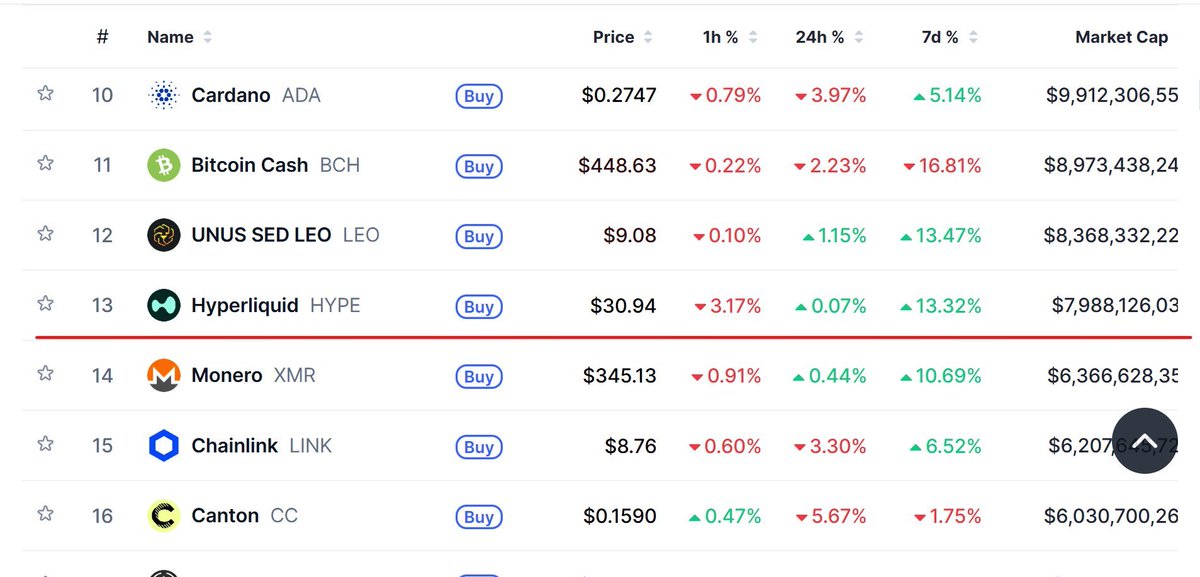Toggle the watchlist star for Hyperliquid
This screenshot has height=577, width=1200.
click(45, 304)
